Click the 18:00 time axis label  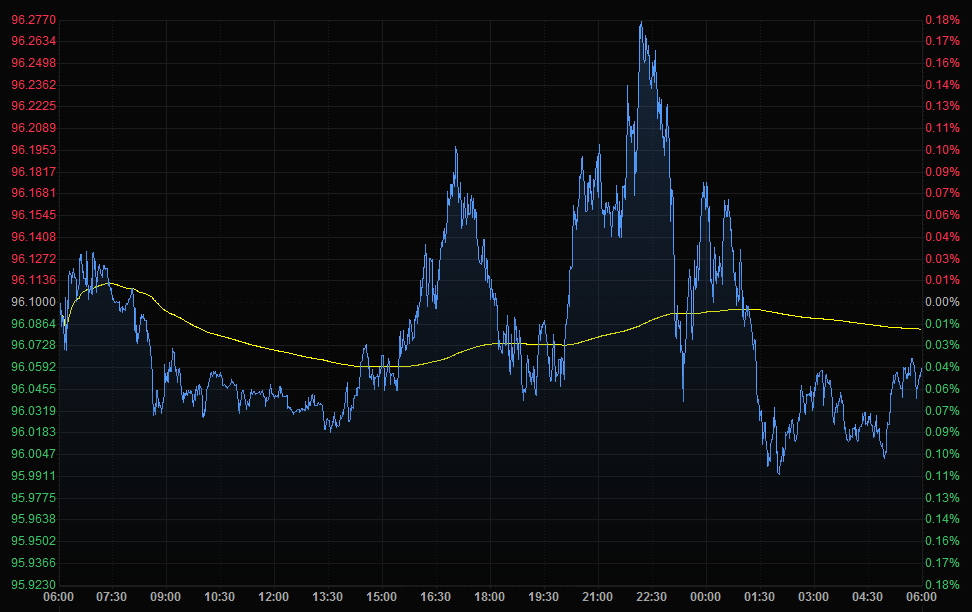point(489,597)
